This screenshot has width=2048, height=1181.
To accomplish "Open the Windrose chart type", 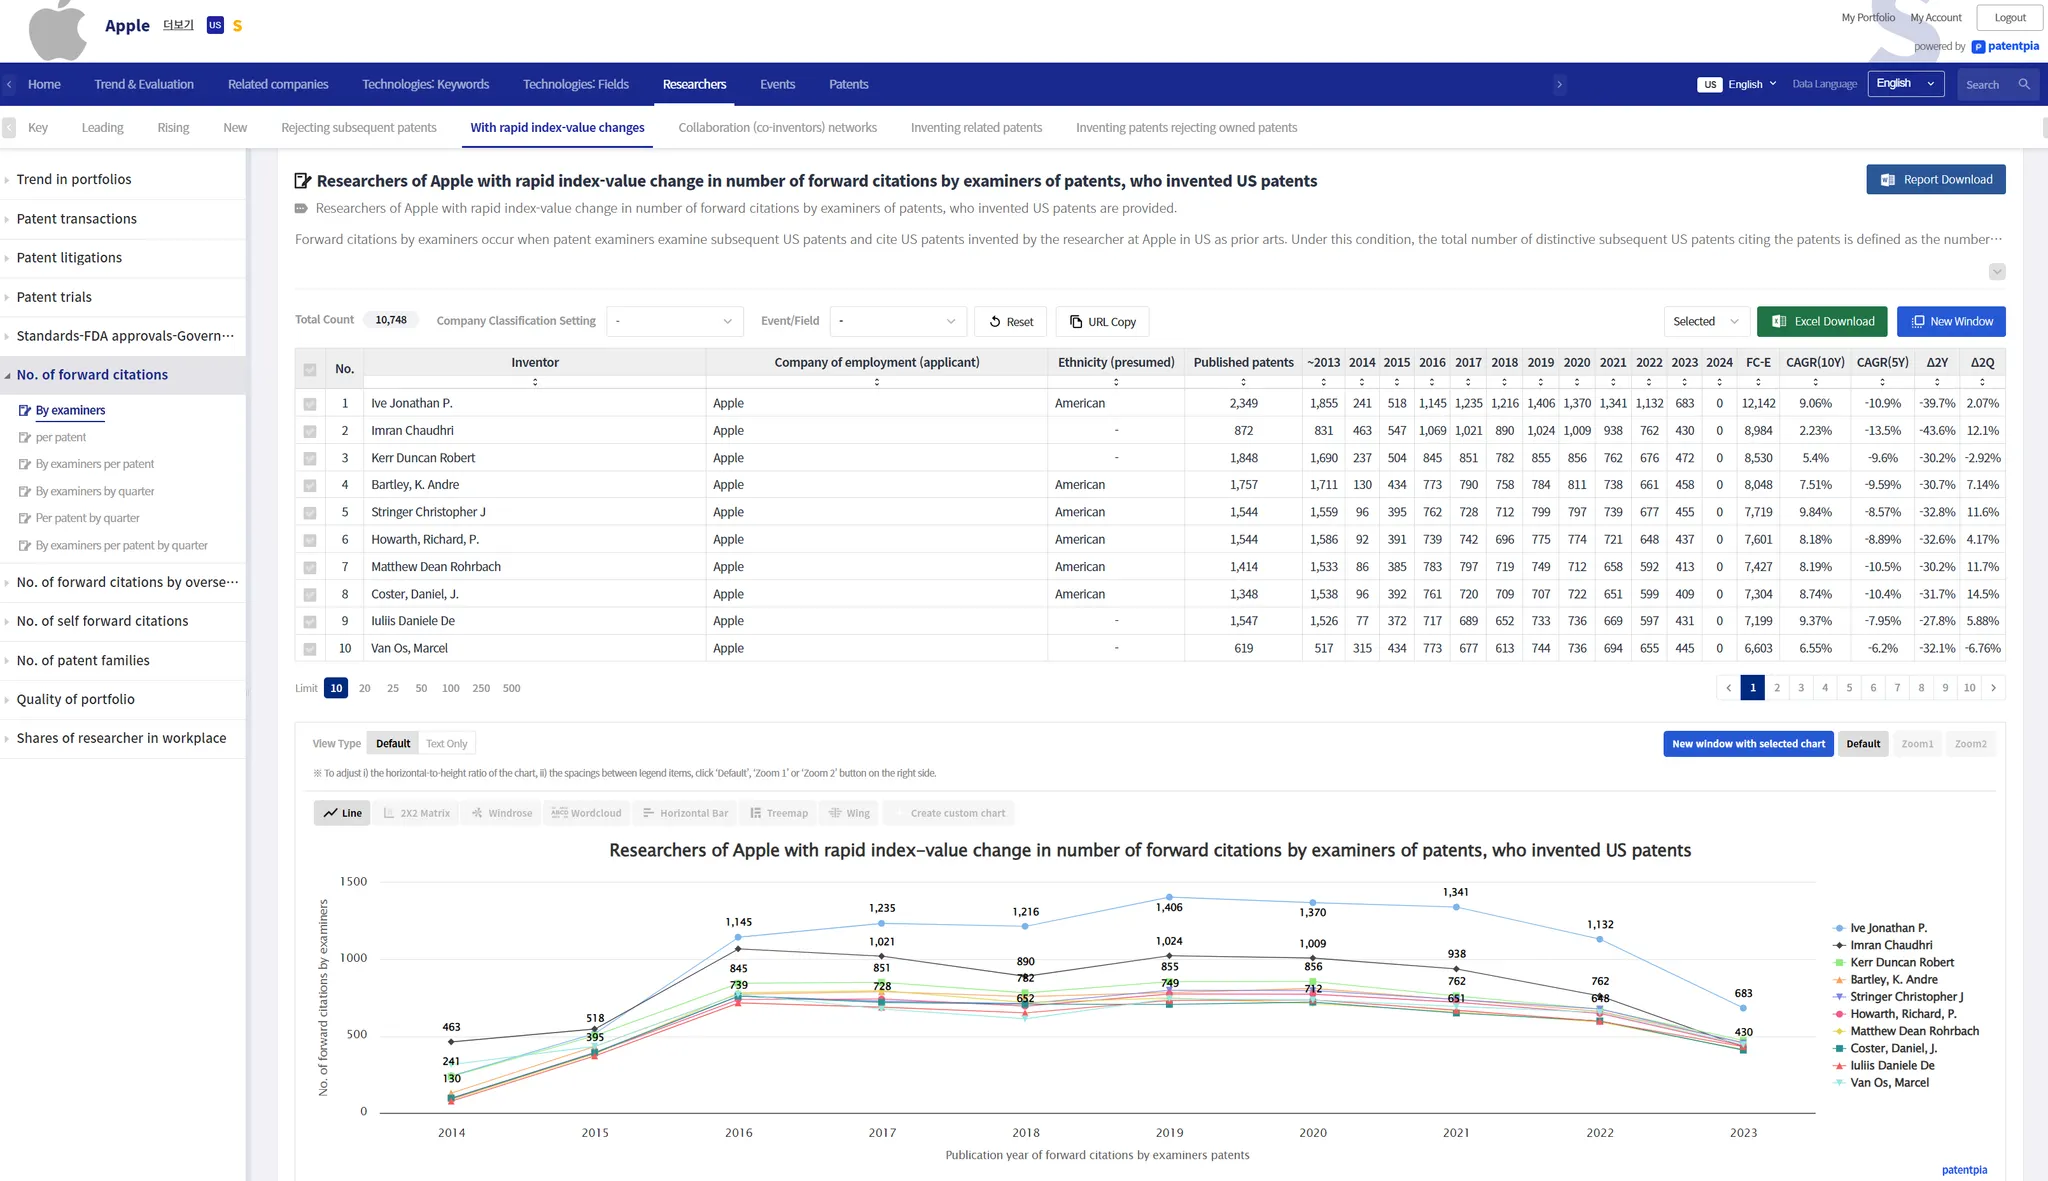I will pyautogui.click(x=502, y=813).
